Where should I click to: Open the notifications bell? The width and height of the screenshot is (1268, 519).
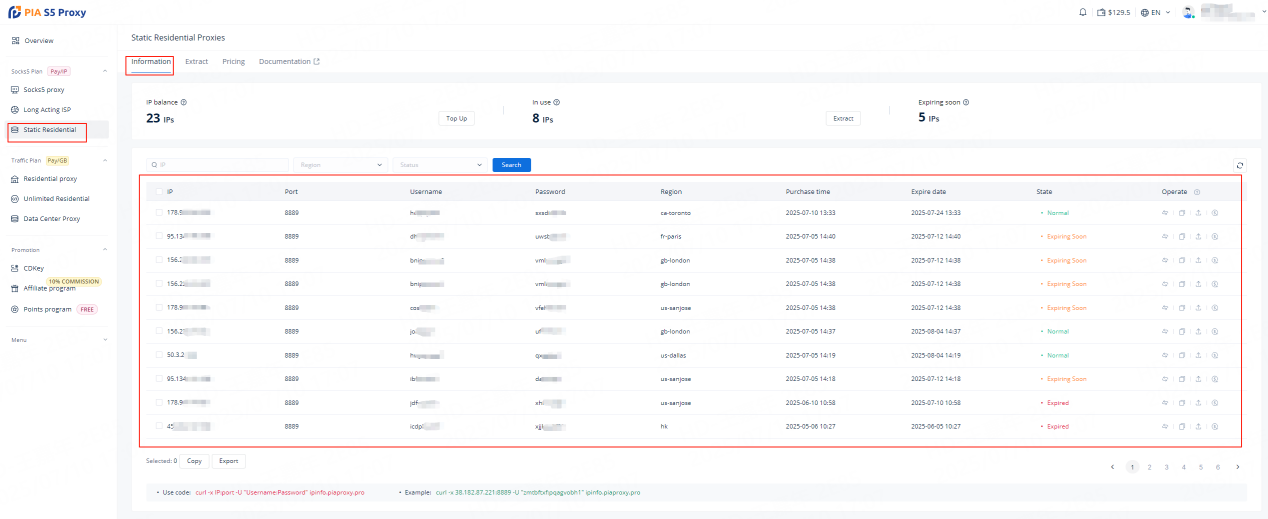click(x=1083, y=13)
